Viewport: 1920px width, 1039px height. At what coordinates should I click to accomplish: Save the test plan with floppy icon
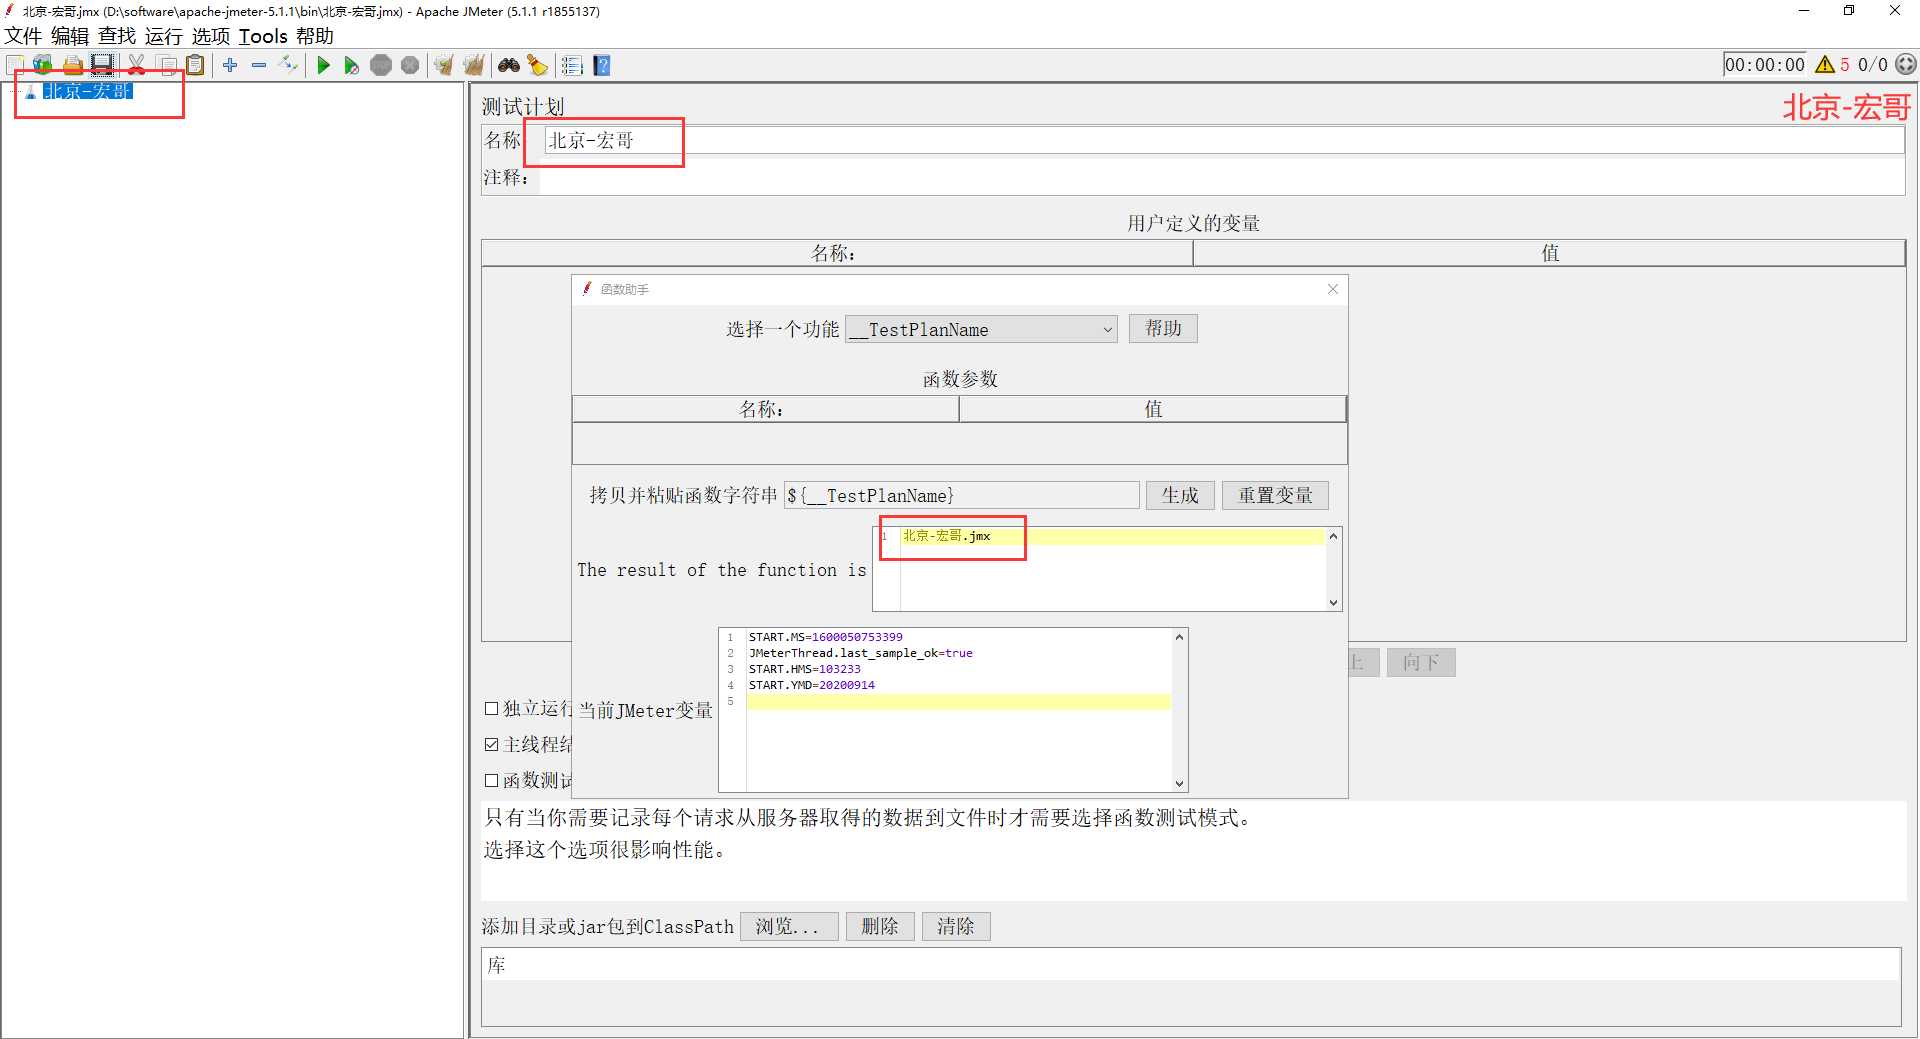click(x=102, y=65)
